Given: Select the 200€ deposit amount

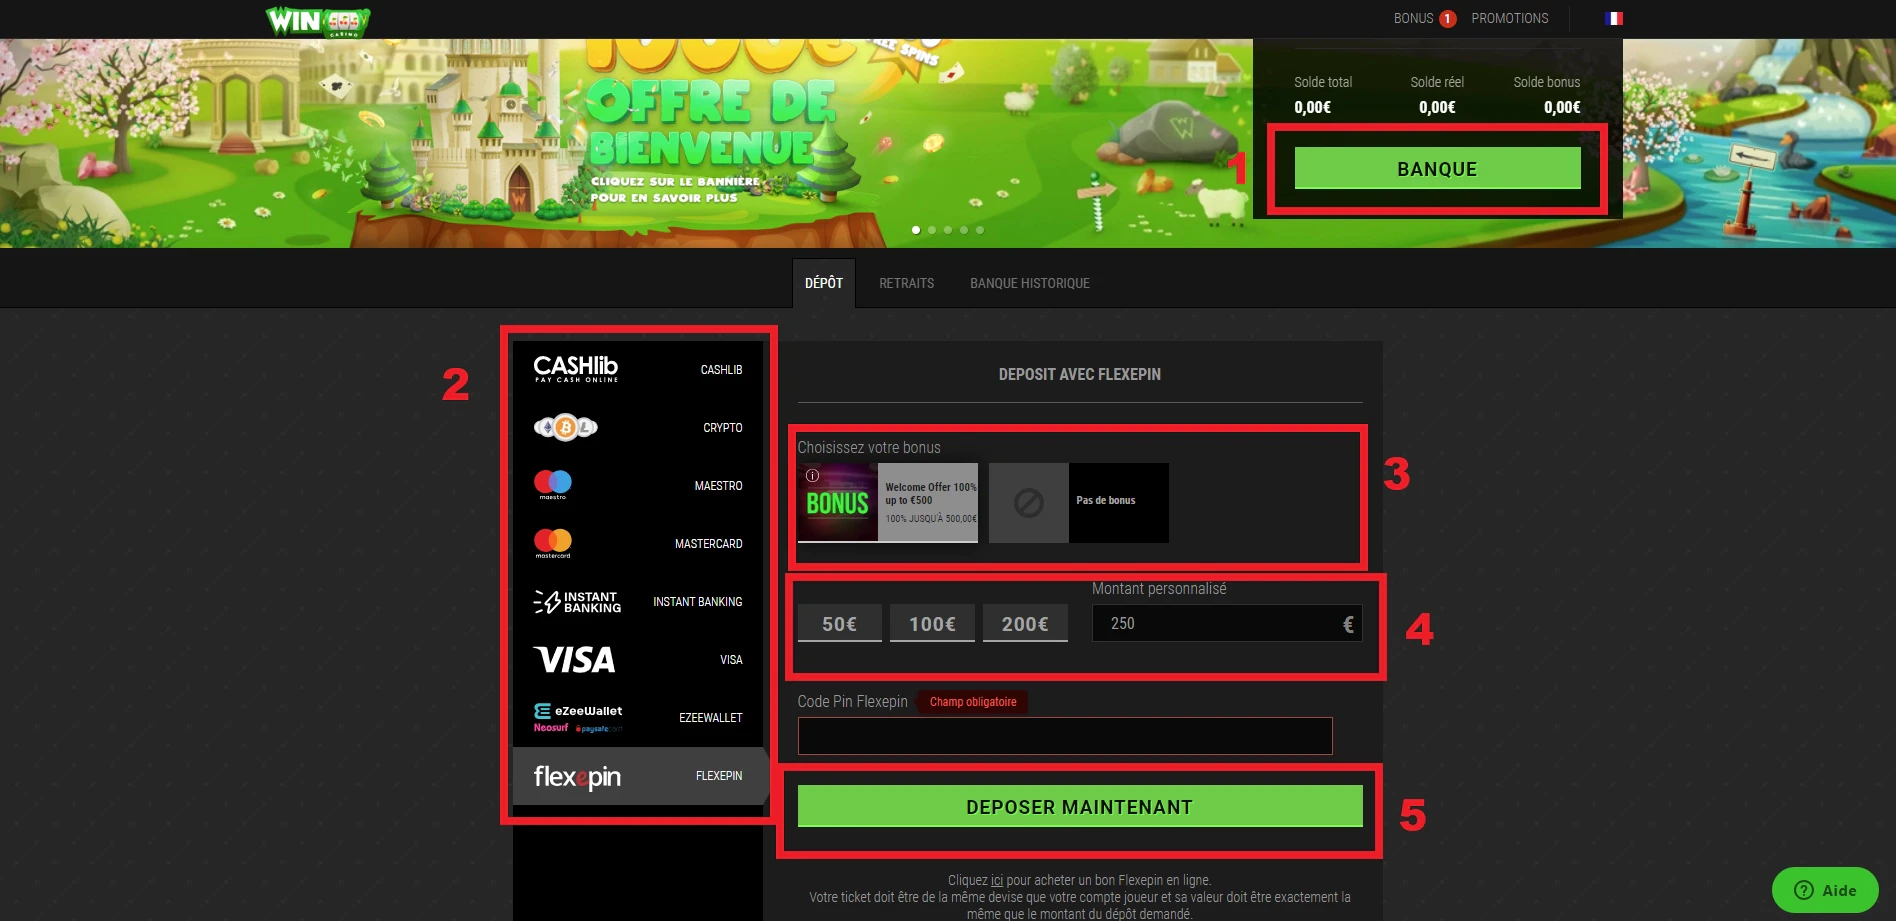Looking at the screenshot, I should click(x=1025, y=623).
